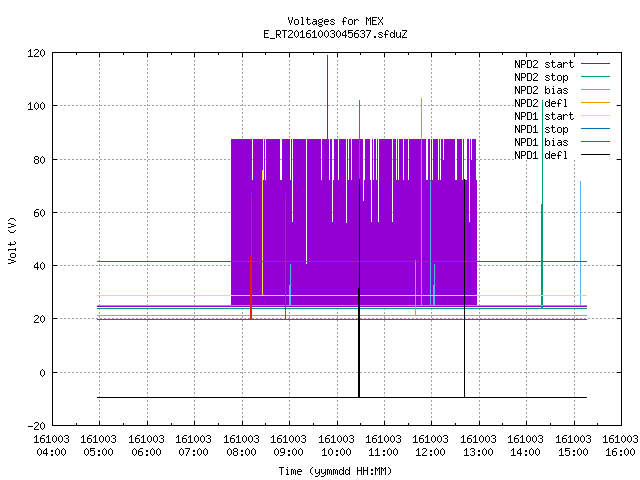Click the green NPD2 stop legend line

pyautogui.click(x=596, y=77)
